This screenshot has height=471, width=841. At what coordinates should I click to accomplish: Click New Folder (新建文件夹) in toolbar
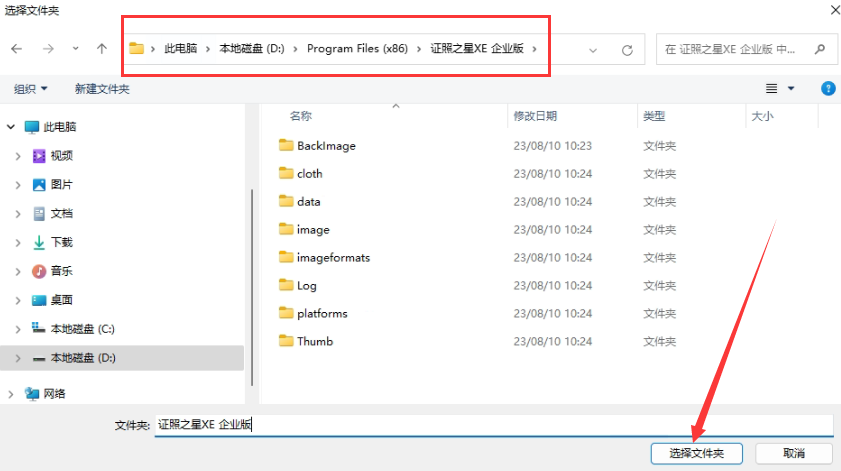click(102, 89)
